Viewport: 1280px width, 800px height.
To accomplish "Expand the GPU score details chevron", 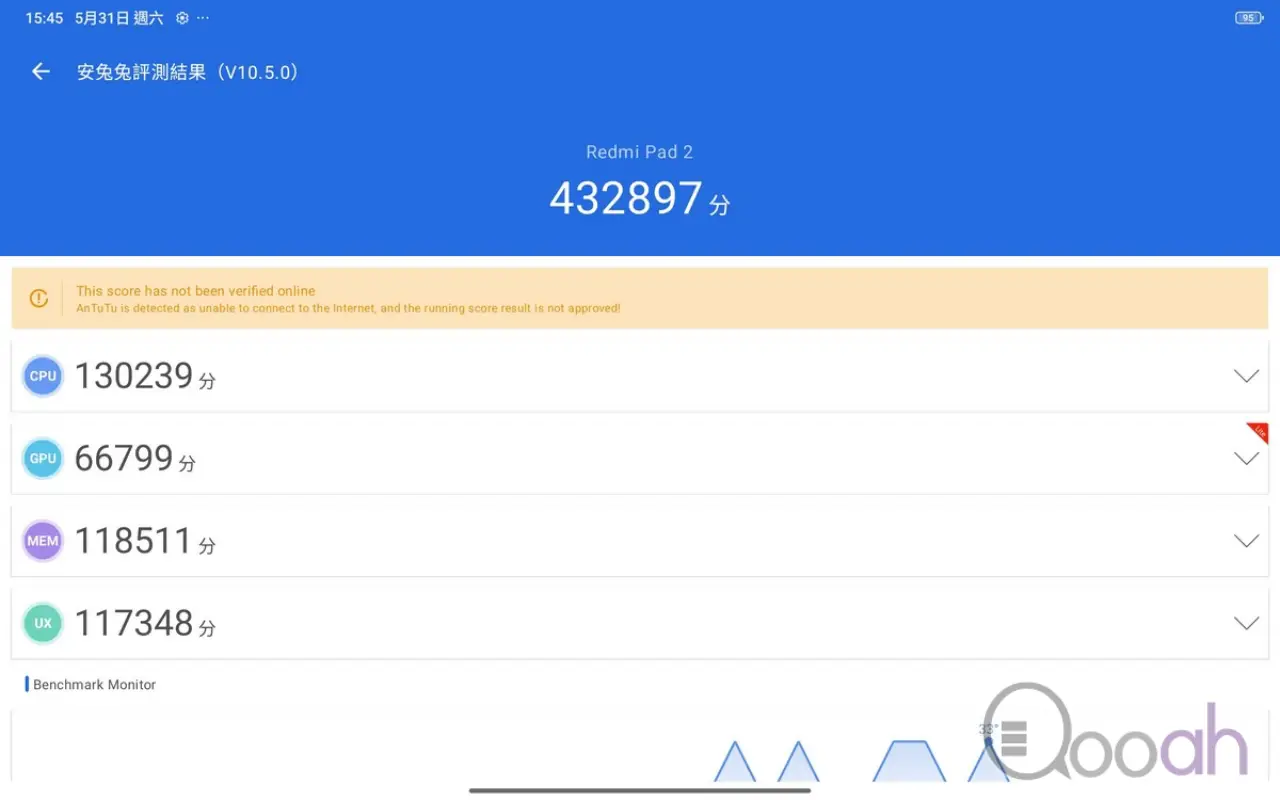I will click(1246, 459).
